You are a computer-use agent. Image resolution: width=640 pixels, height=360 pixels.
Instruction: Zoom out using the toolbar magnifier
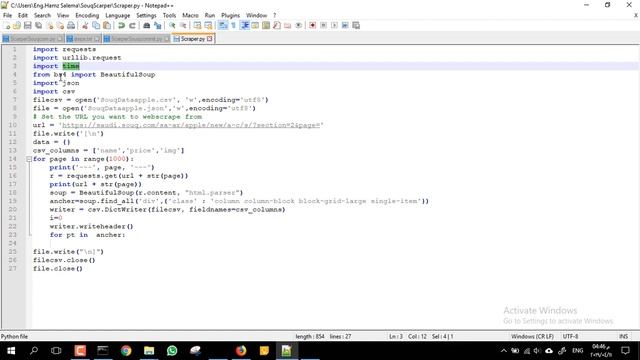[x=183, y=25]
